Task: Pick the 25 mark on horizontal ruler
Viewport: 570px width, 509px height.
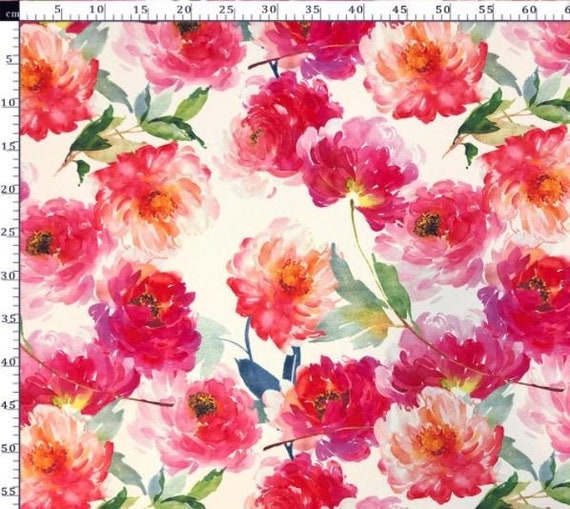Action: (x=226, y=9)
